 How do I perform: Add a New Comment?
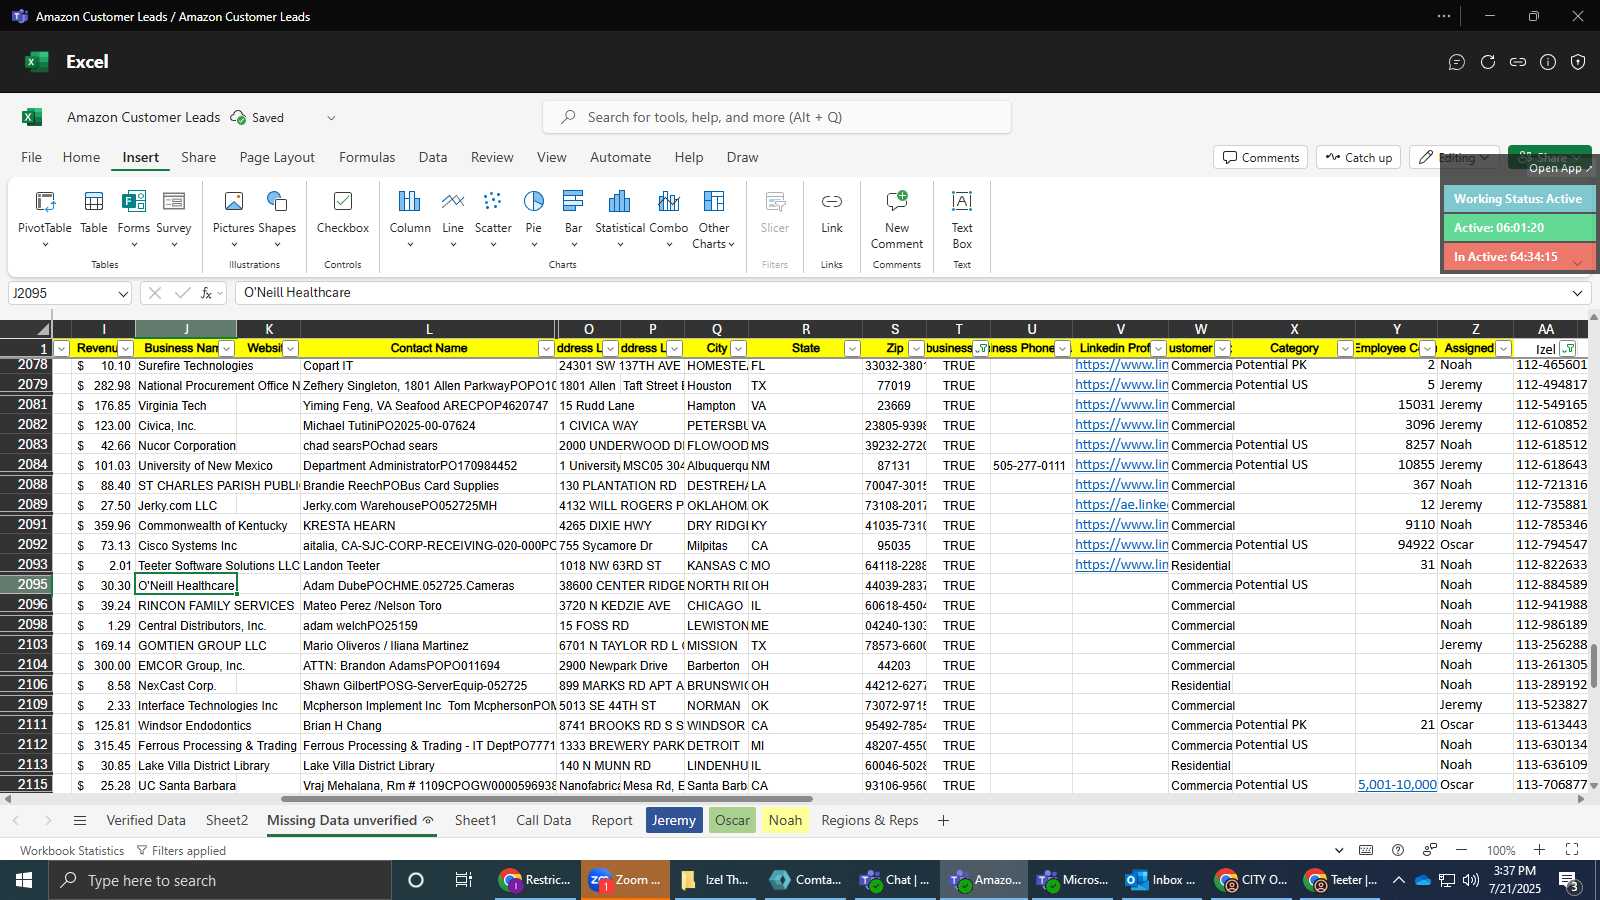[897, 219]
